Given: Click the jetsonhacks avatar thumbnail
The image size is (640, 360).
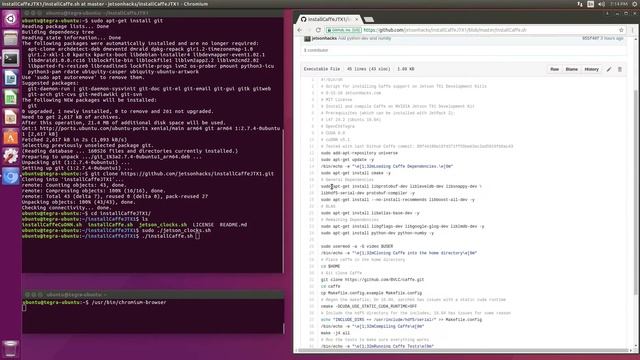Looking at the screenshot, I should tap(307, 38).
